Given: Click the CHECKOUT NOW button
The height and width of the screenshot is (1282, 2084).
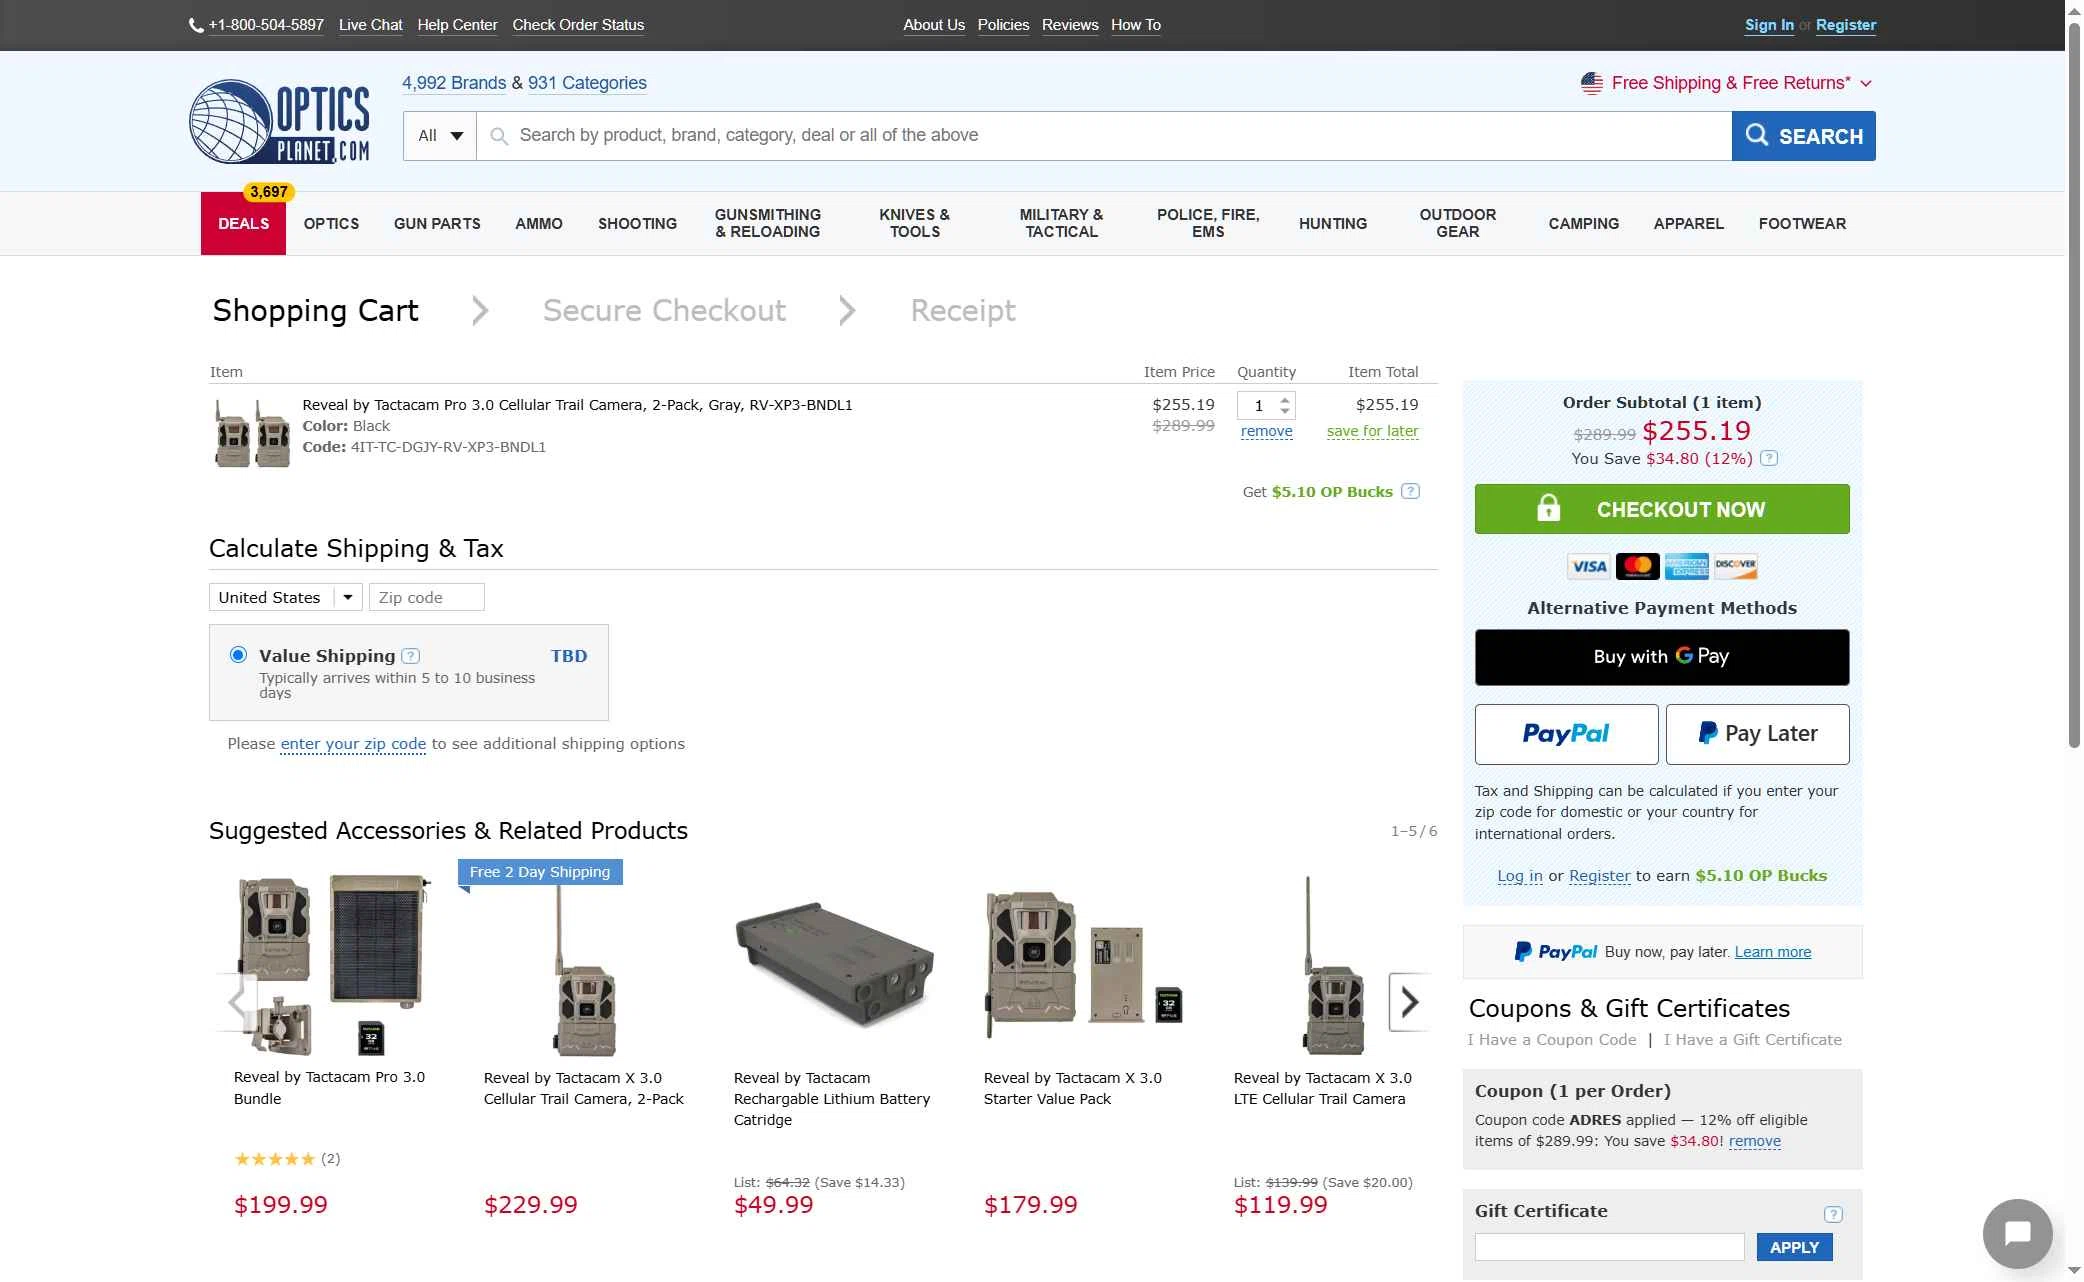Looking at the screenshot, I should [1661, 509].
